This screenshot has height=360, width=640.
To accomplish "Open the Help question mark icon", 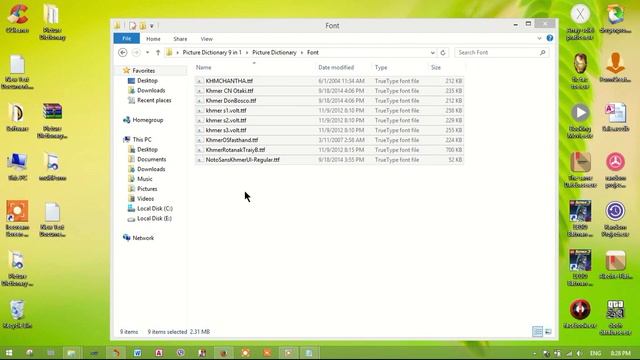I will (x=550, y=38).
